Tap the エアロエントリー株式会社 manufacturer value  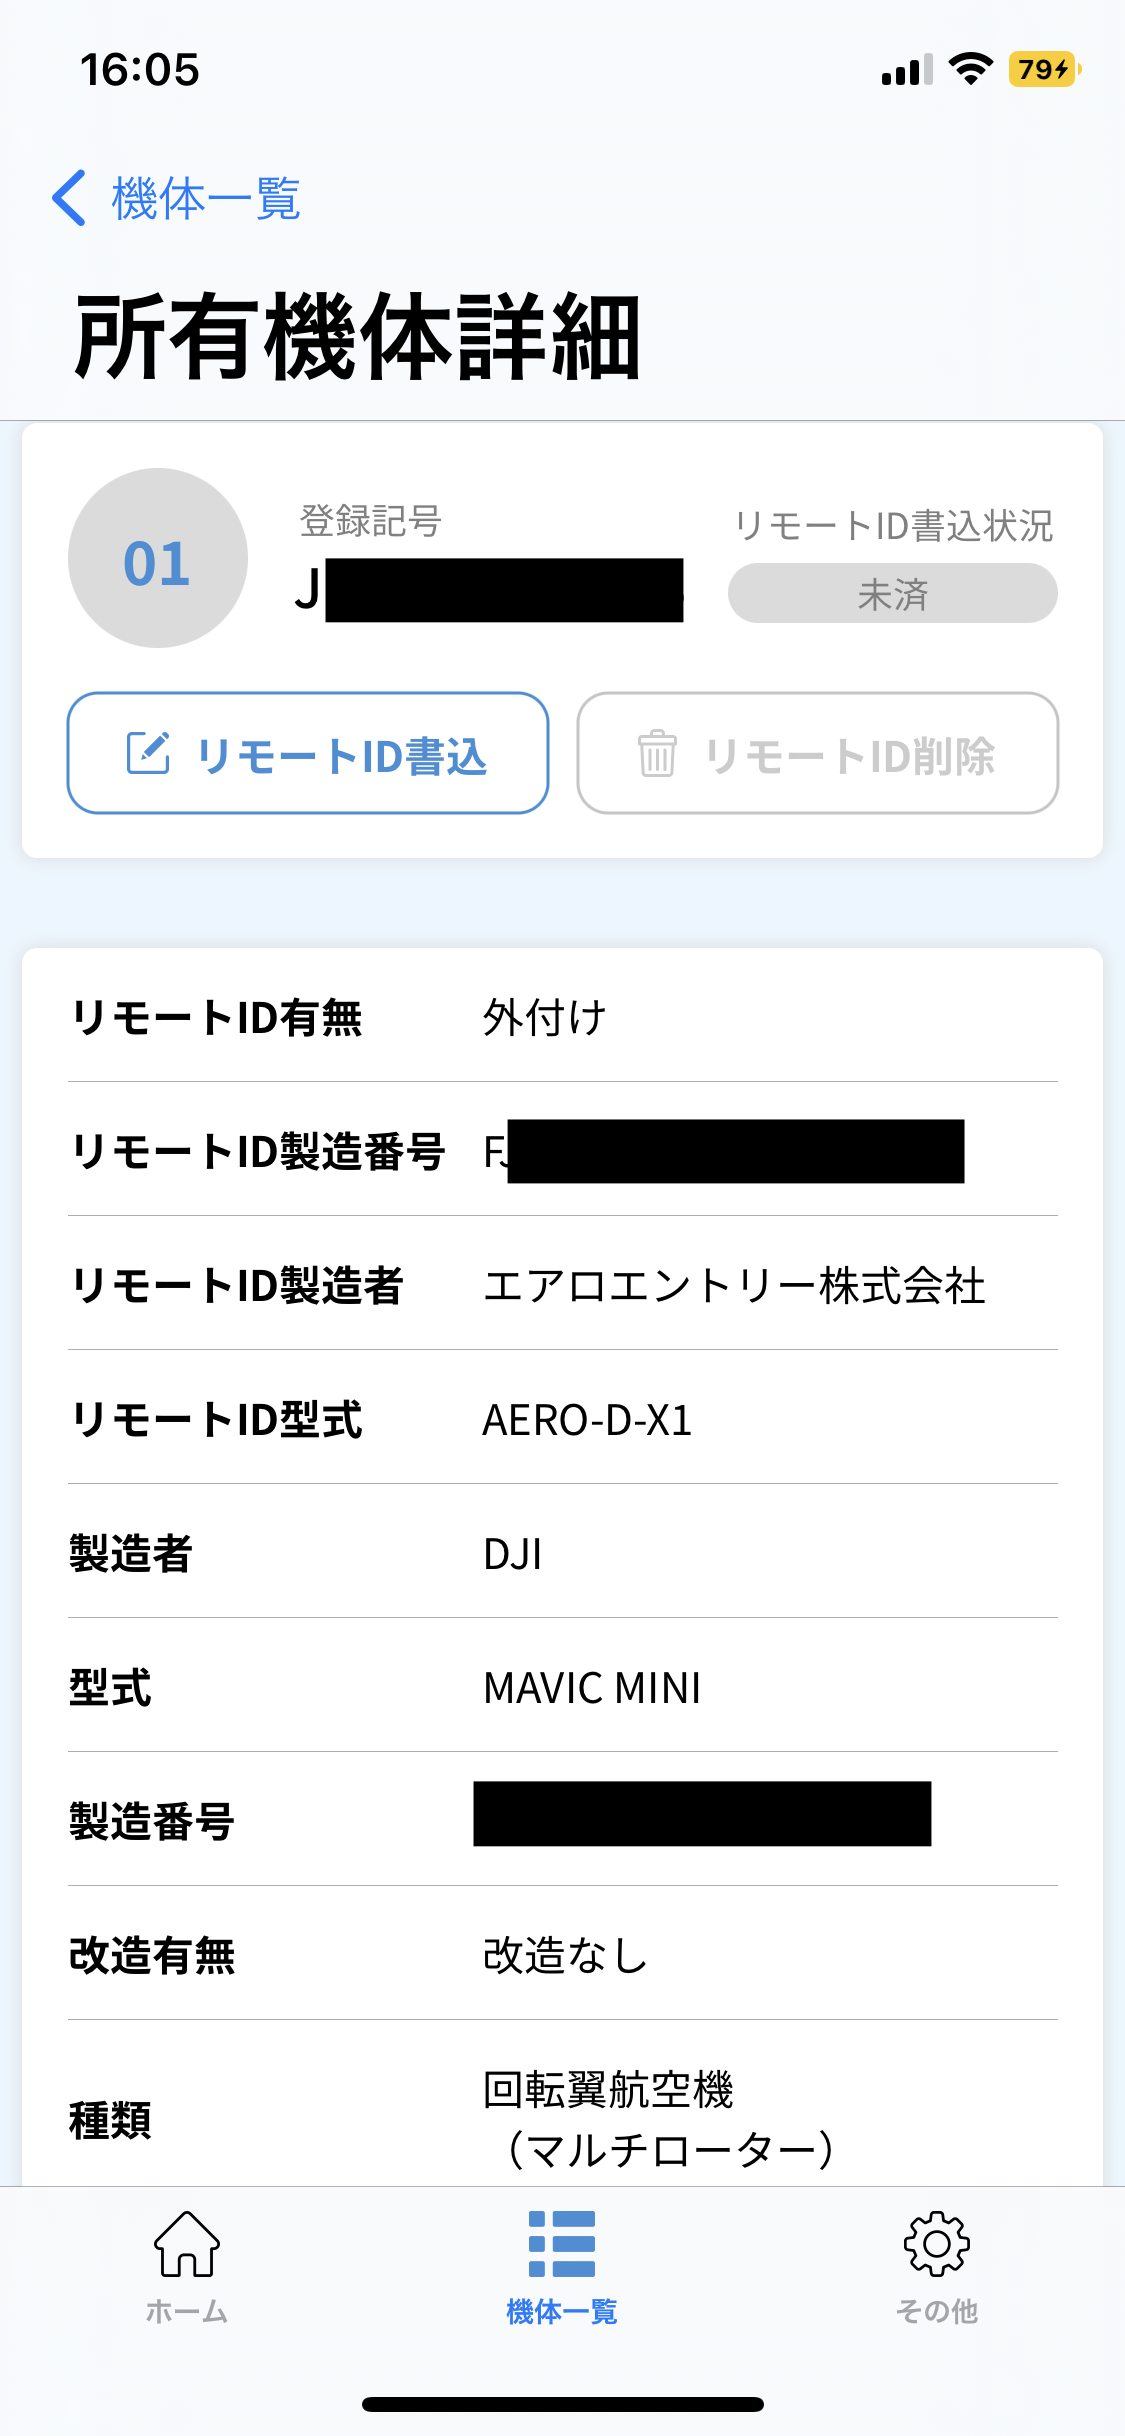pos(734,1286)
